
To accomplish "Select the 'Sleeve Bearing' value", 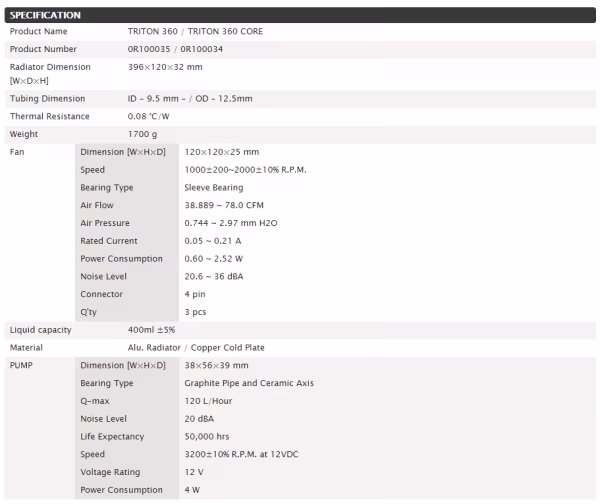I will click(214, 188).
